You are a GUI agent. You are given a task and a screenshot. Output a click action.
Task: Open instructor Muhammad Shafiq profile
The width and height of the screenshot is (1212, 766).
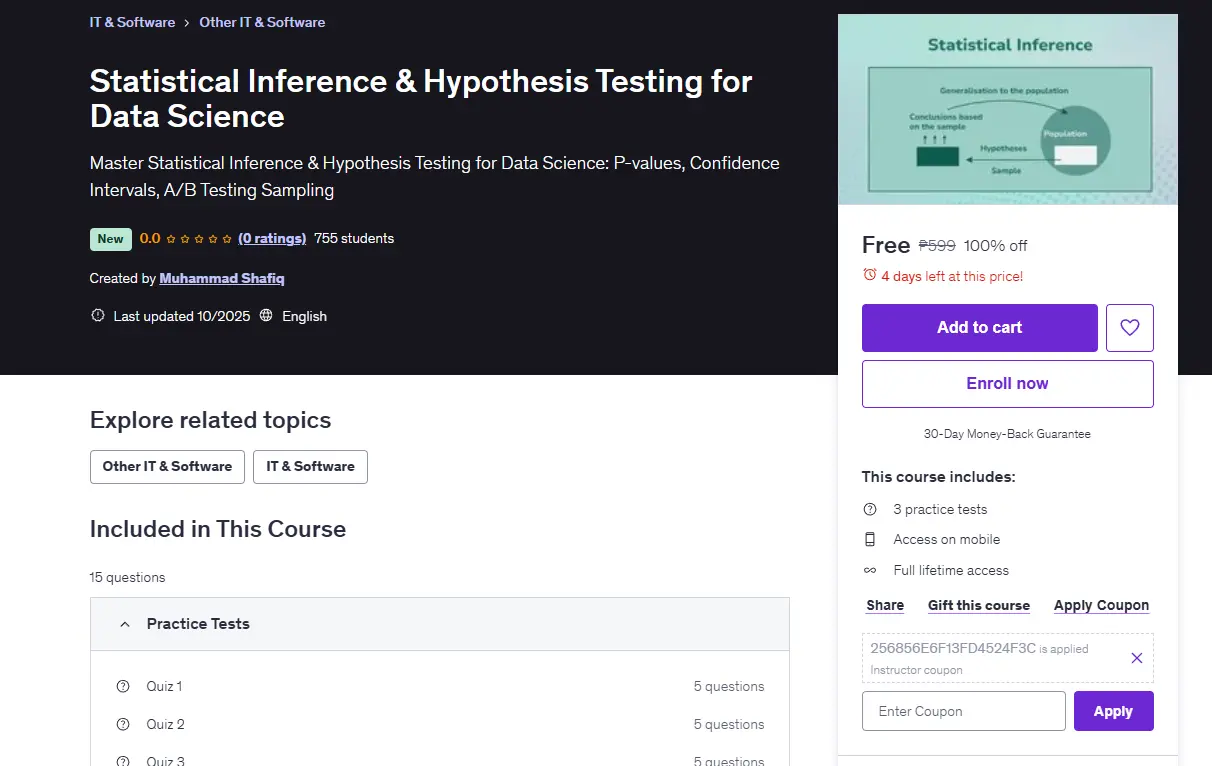point(222,278)
